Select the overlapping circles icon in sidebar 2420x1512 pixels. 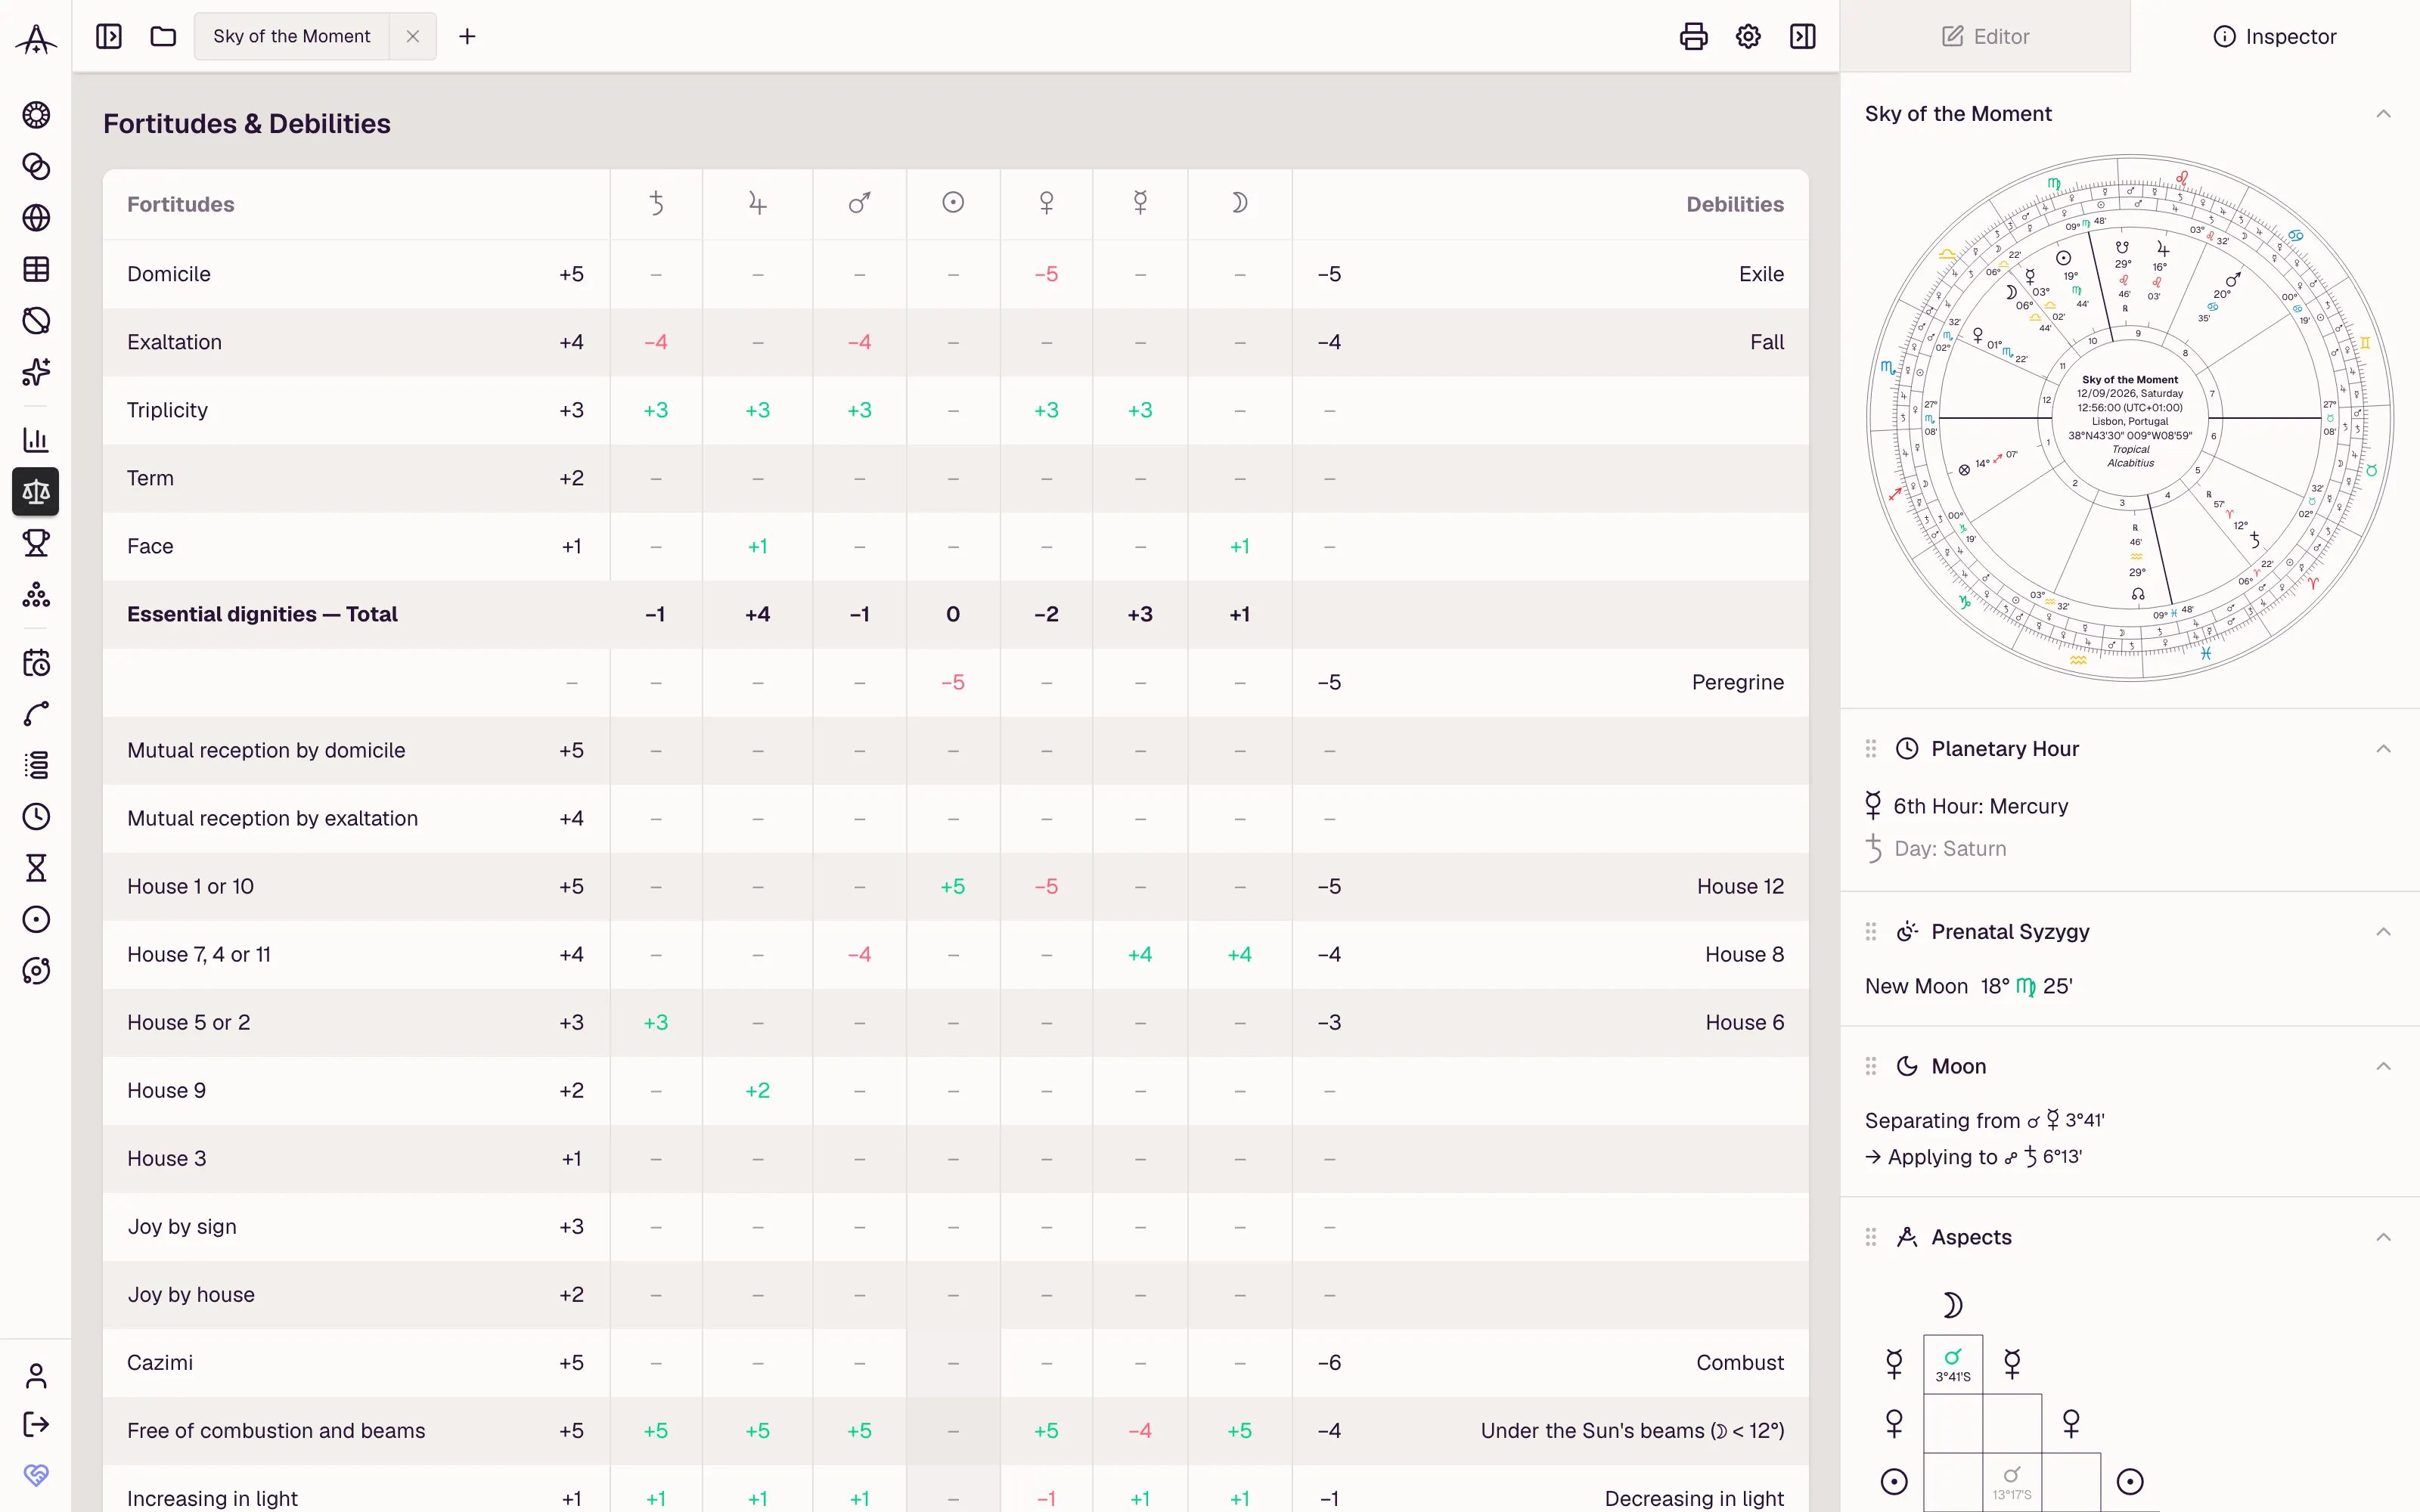(x=36, y=166)
